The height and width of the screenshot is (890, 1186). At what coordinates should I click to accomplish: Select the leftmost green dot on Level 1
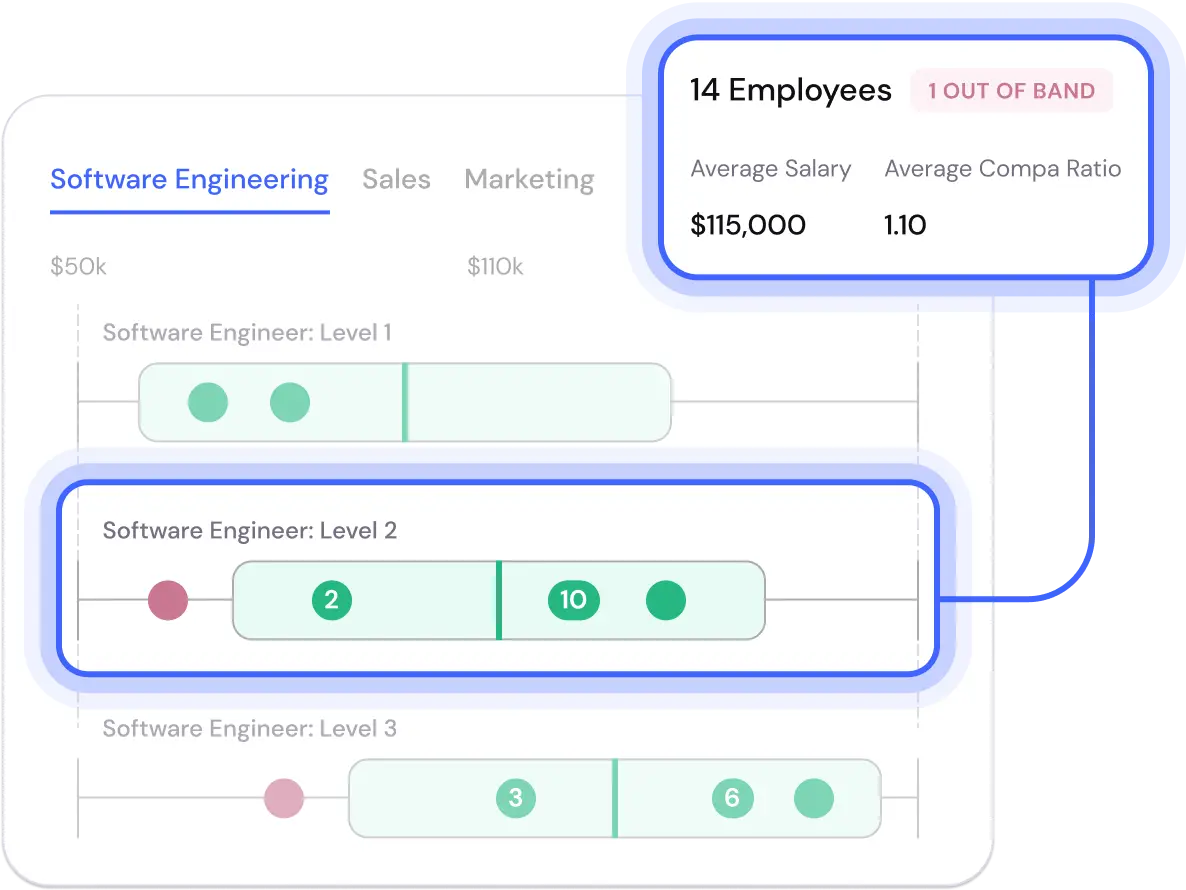[x=207, y=403]
